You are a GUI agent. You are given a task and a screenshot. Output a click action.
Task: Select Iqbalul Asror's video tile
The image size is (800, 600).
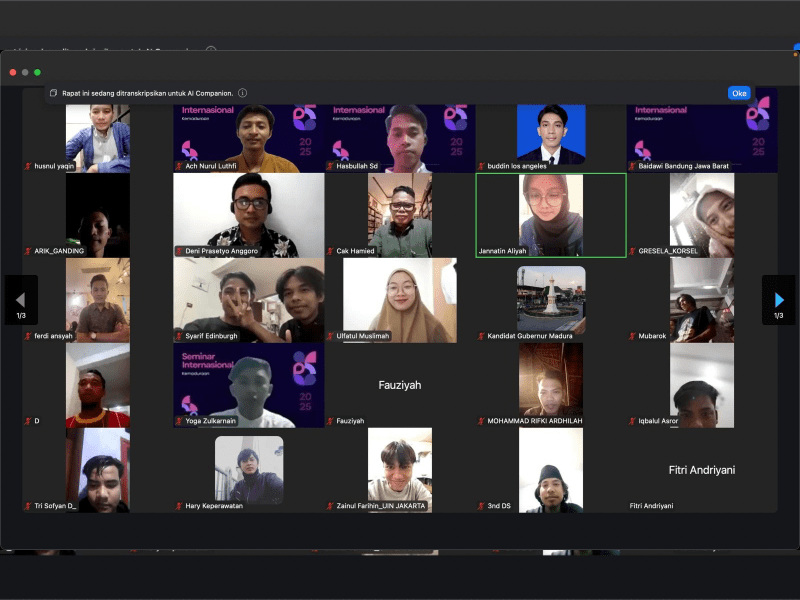pyautogui.click(x=702, y=385)
